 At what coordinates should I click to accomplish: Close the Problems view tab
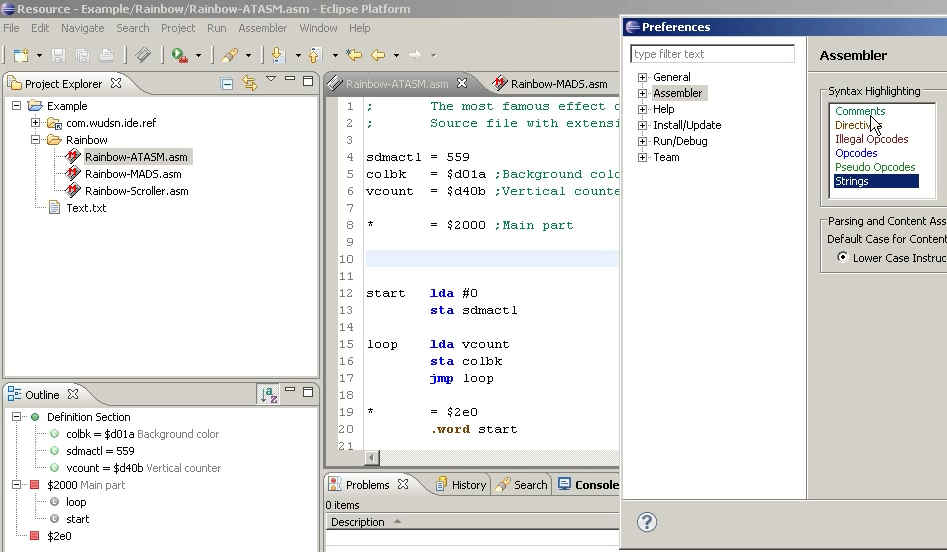pos(403,484)
